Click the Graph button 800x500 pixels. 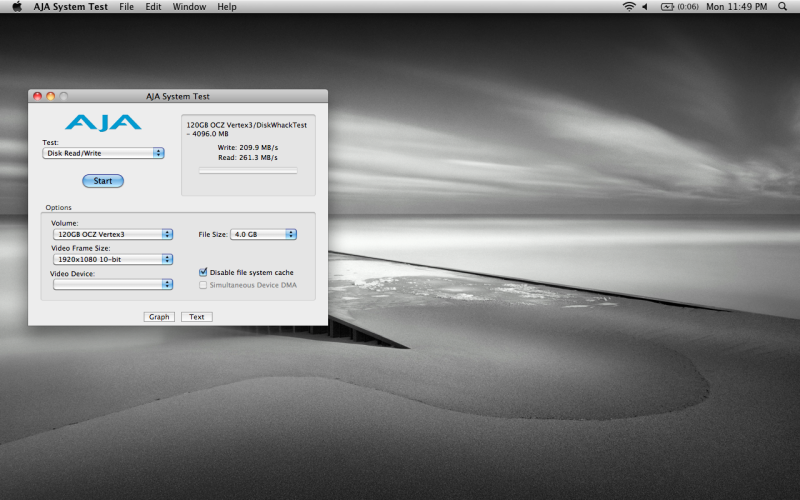tap(159, 317)
